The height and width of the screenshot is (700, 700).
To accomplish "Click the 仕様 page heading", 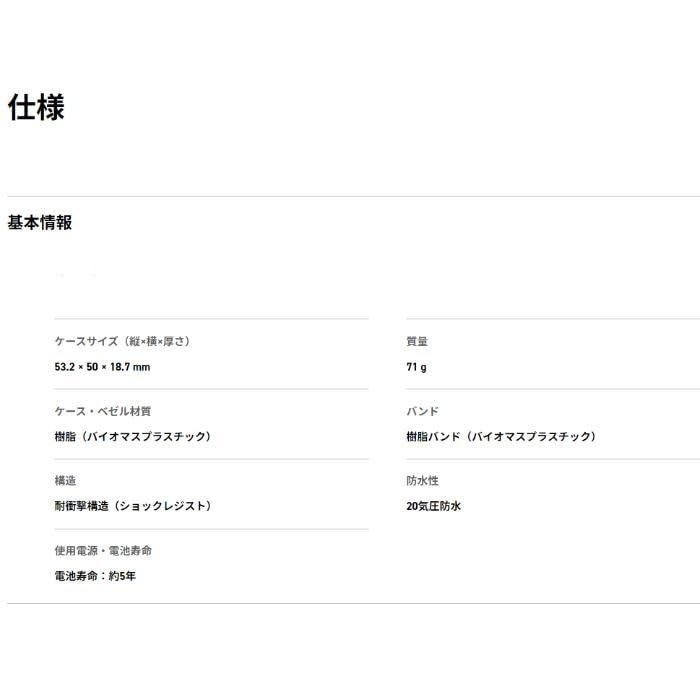I will 36,108.
